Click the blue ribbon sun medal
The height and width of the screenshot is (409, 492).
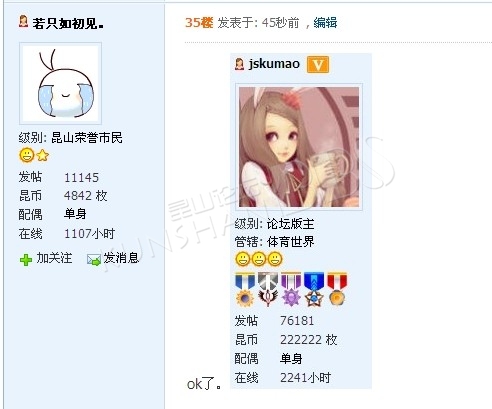pos(245,289)
